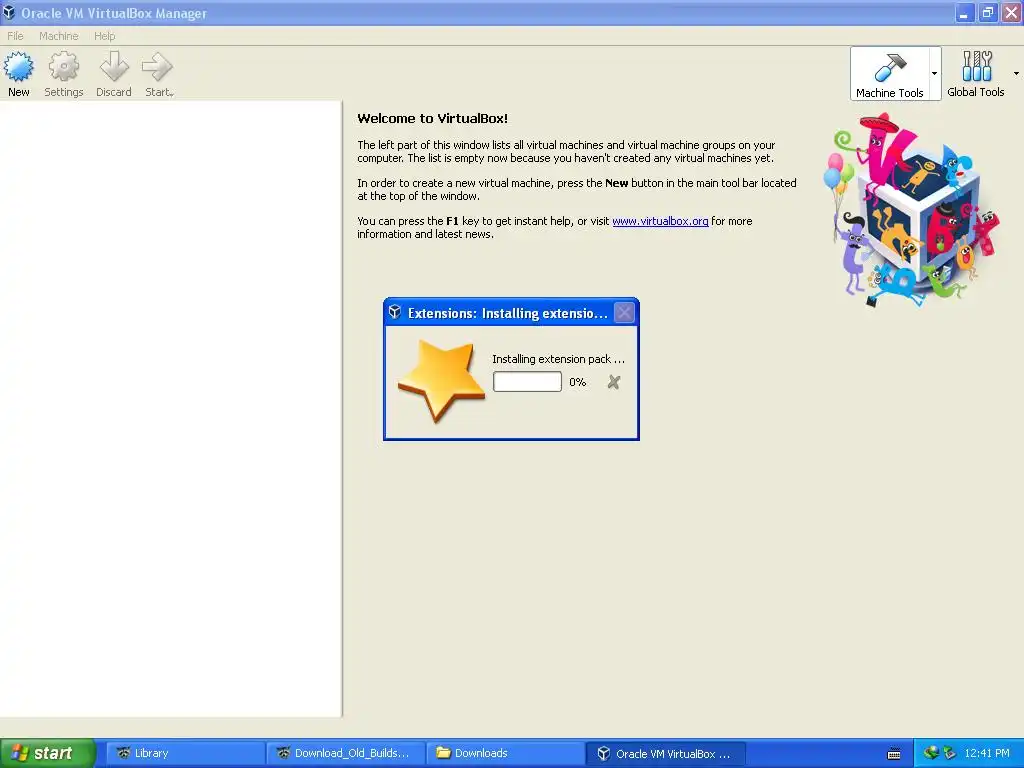Open the Help menu
Image resolution: width=1024 pixels, height=768 pixels.
[104, 36]
